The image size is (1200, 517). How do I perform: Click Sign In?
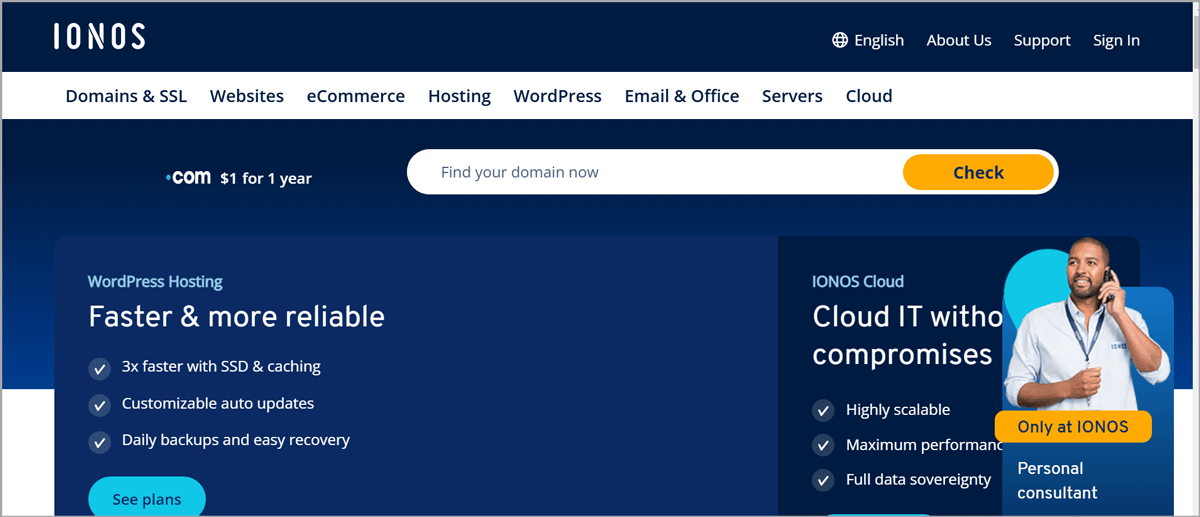[1116, 40]
